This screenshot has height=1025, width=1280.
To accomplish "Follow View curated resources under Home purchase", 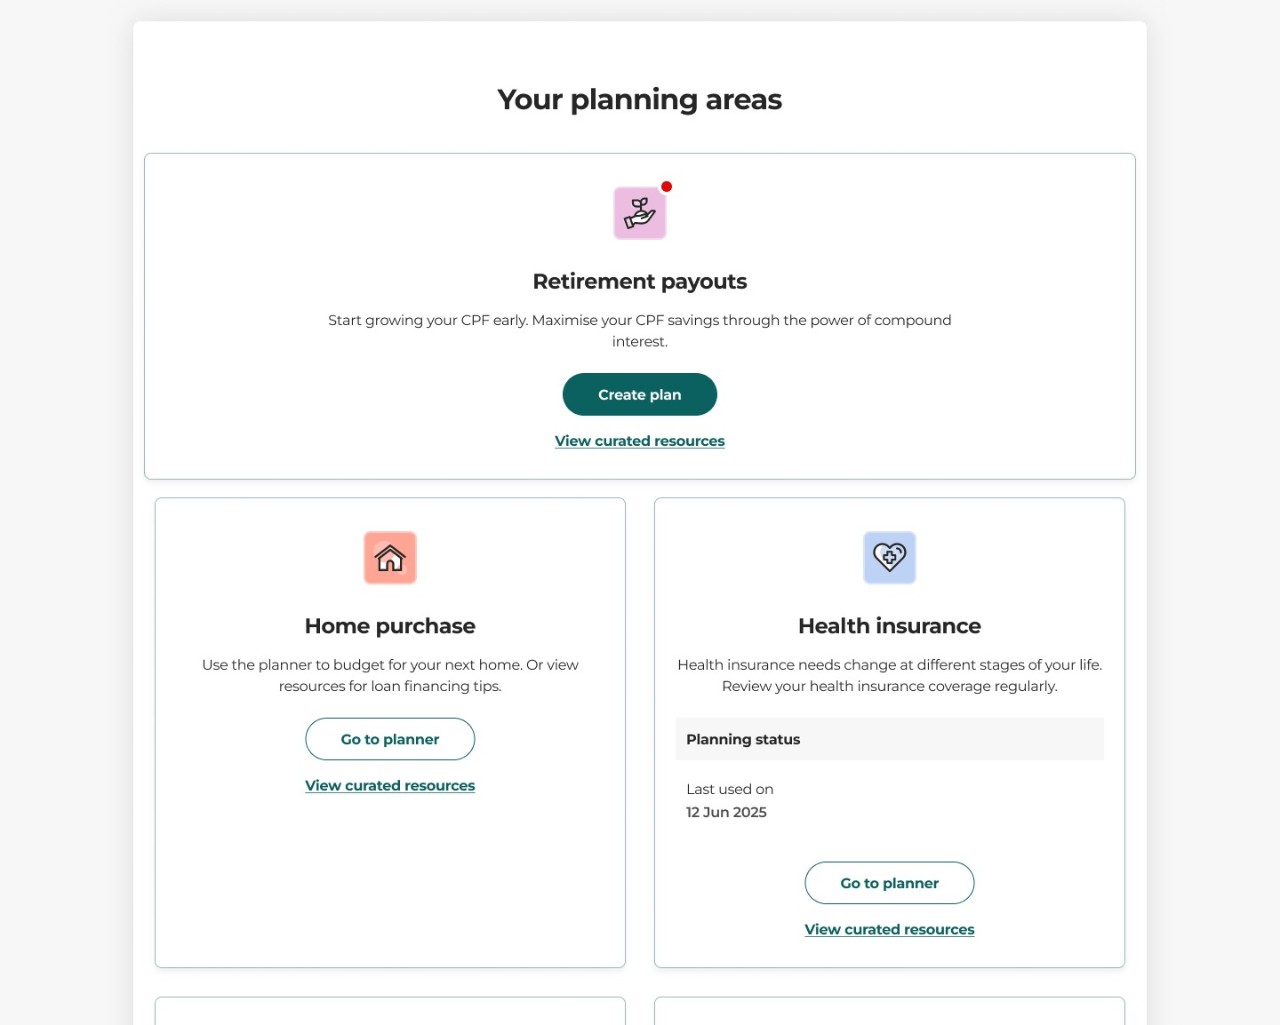I will click(x=390, y=786).
